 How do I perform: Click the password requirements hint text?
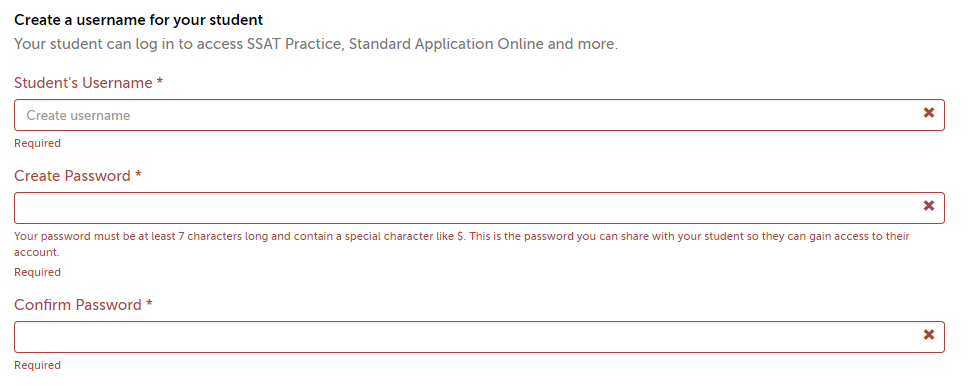pos(462,245)
